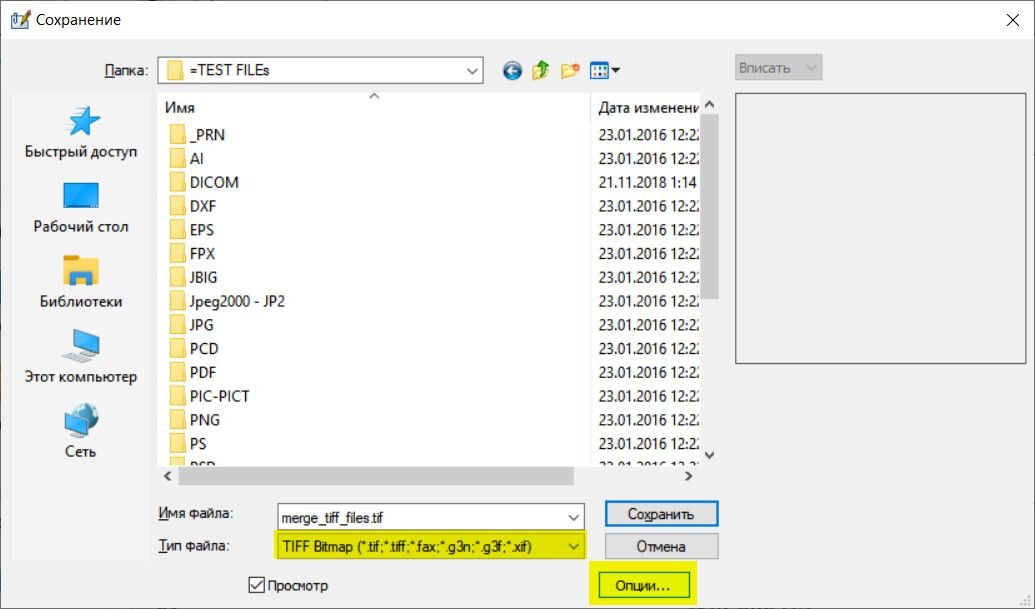Screen dimensions: 1035x609
Task: Open the Тип файла TIFF Bitmap dropdown
Action: pos(430,546)
